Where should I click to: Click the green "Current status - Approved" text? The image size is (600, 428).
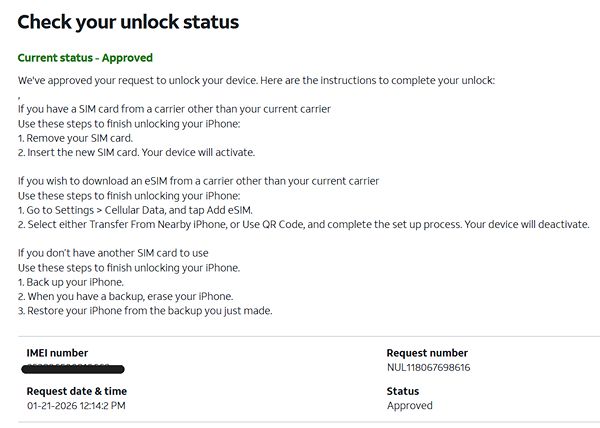click(85, 59)
